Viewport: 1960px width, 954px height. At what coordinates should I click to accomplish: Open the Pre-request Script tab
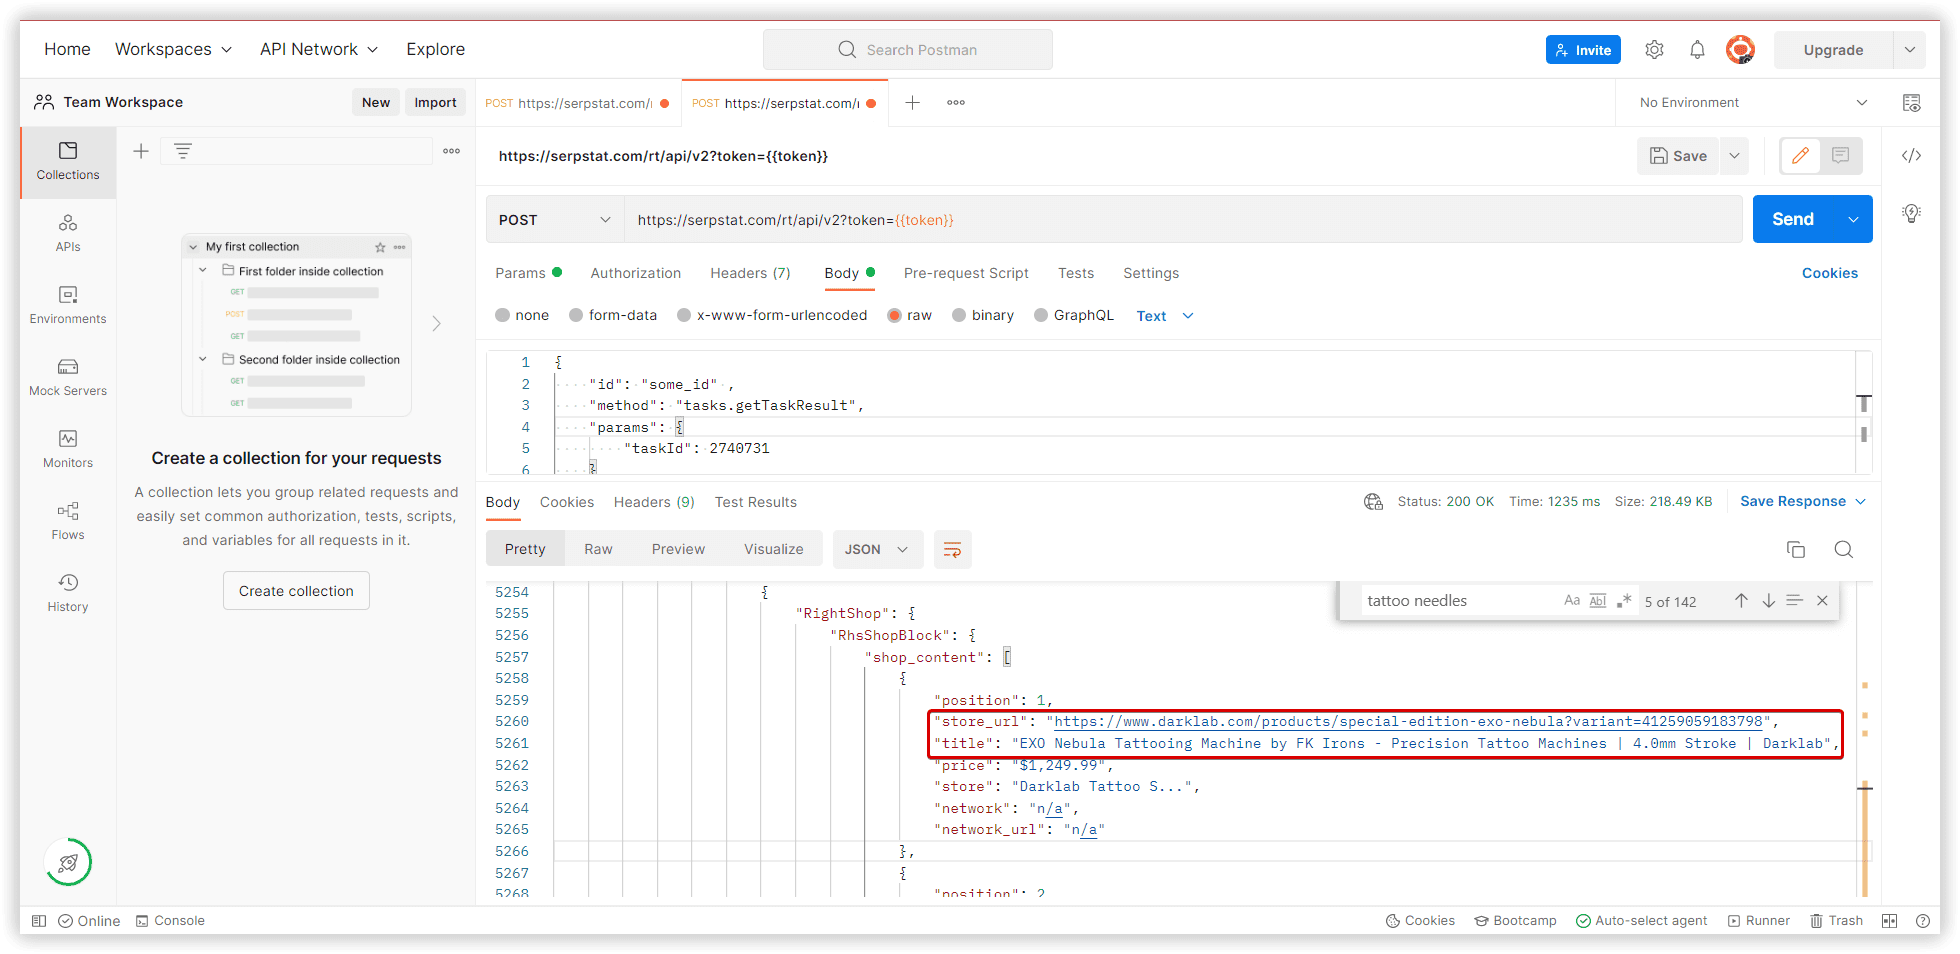[x=965, y=273]
